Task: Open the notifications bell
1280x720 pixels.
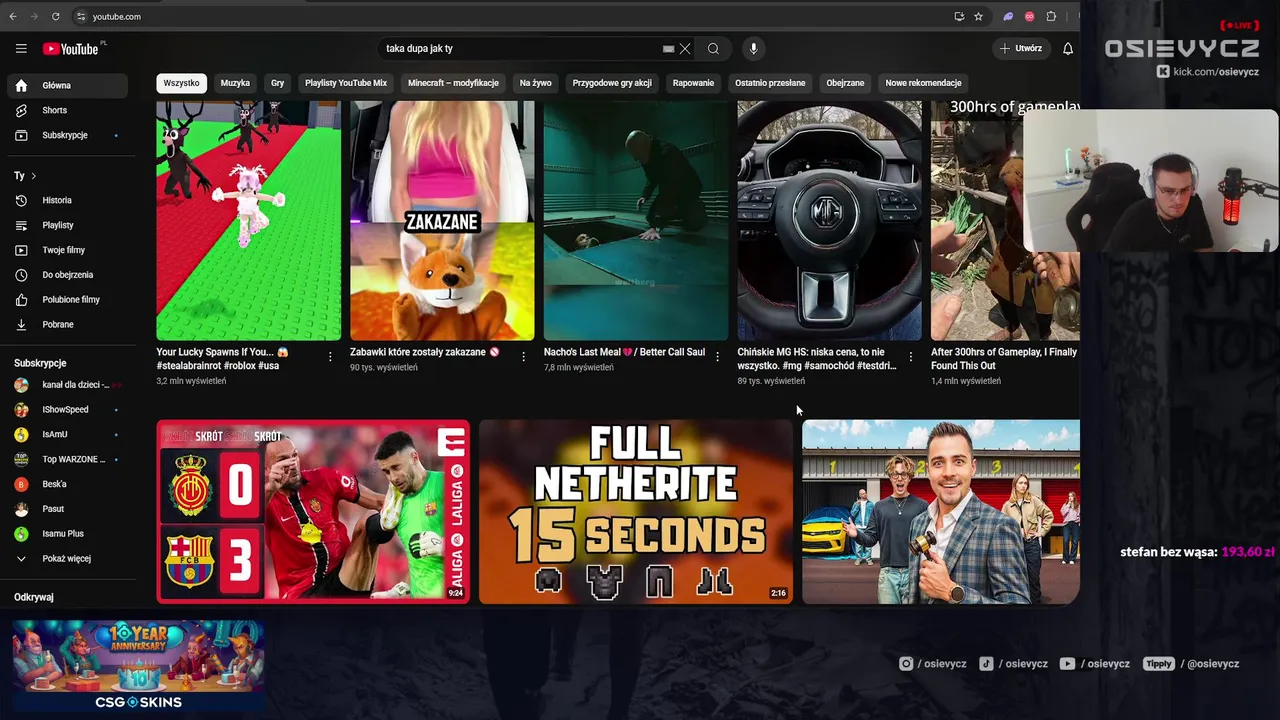Action: (1068, 48)
